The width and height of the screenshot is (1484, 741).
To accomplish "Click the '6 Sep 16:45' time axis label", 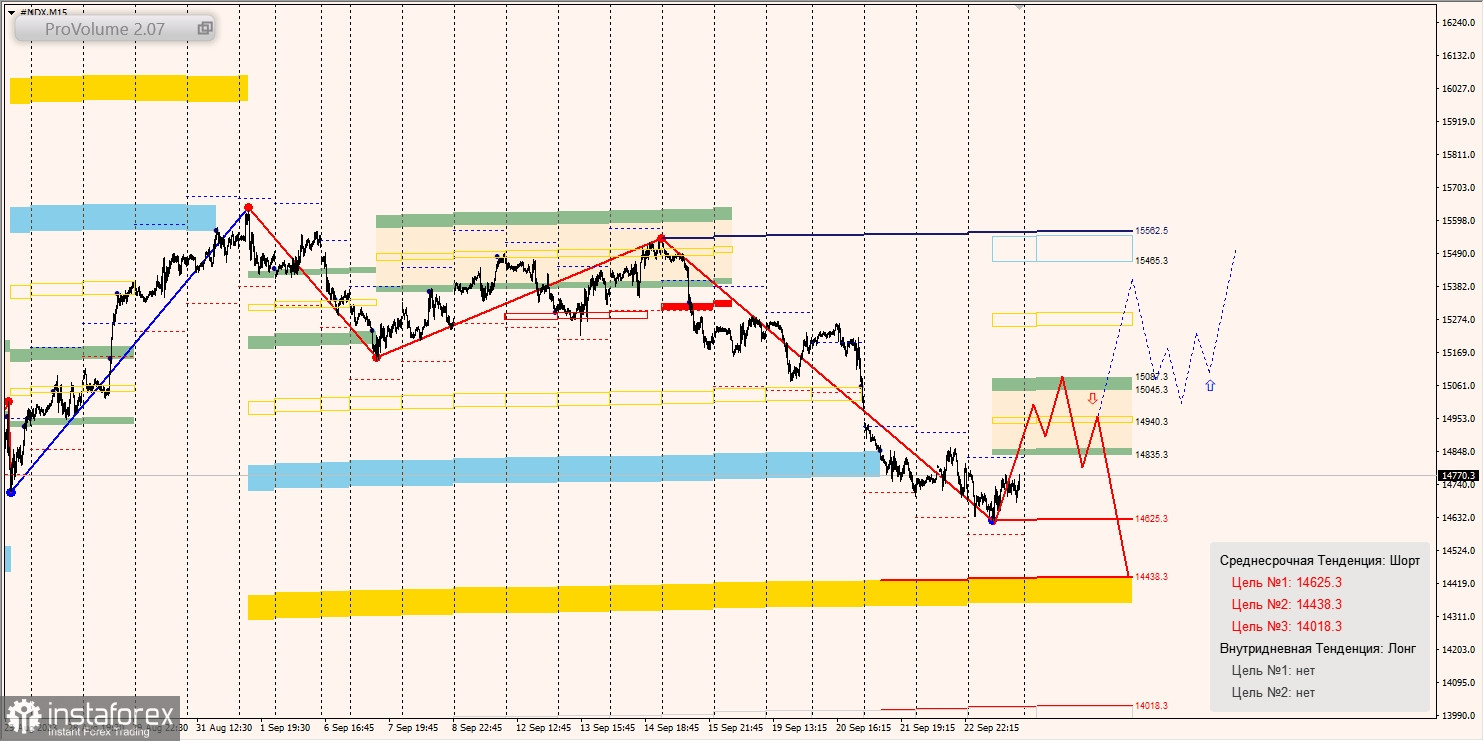I will (349, 728).
